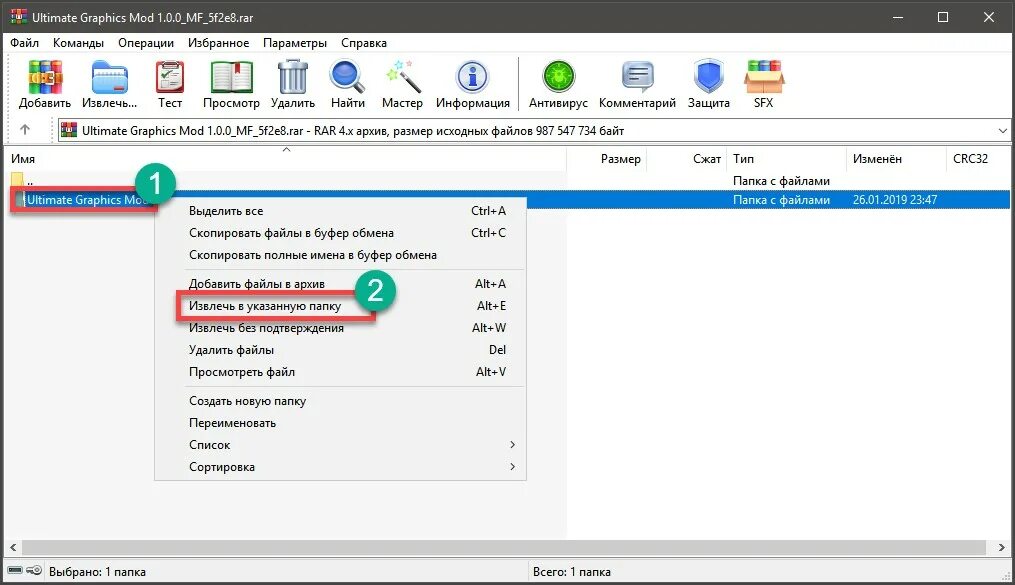Sort by the CRC32 column header
The image size is (1015, 585).
pos(978,159)
